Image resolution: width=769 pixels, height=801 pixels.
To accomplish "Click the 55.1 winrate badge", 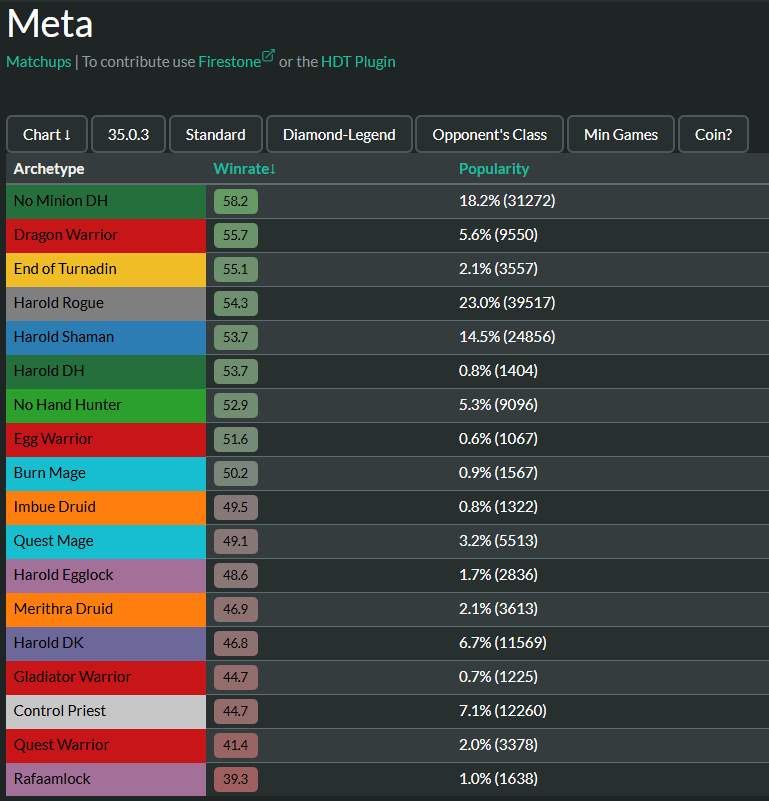I will point(236,269).
